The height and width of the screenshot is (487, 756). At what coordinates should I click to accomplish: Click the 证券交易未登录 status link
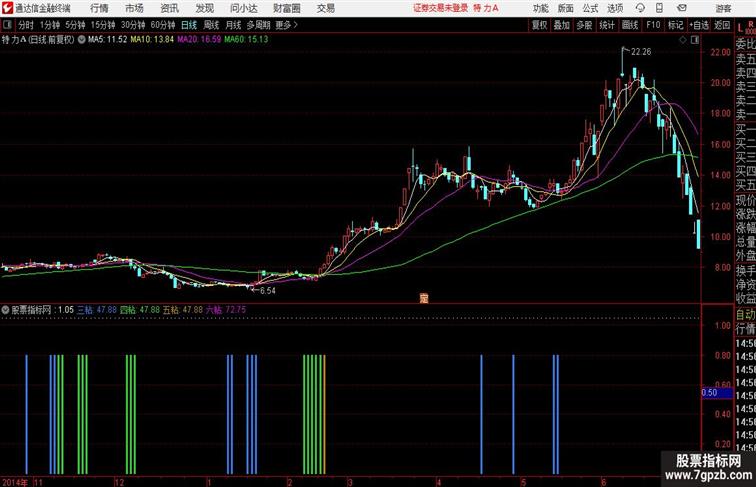click(x=440, y=8)
